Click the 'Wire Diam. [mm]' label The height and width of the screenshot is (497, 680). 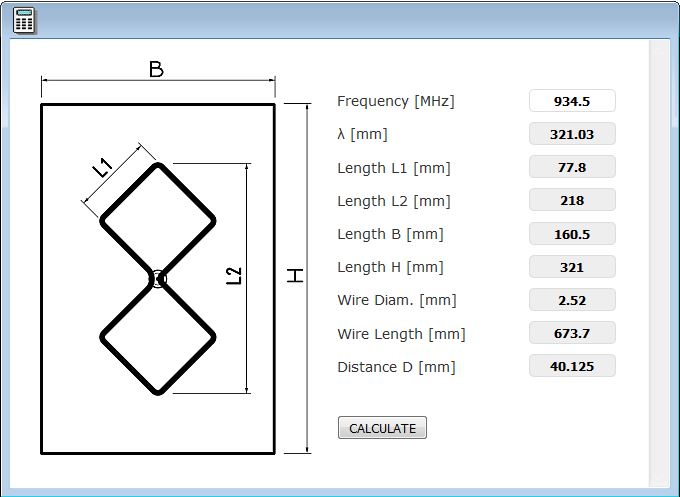397,300
